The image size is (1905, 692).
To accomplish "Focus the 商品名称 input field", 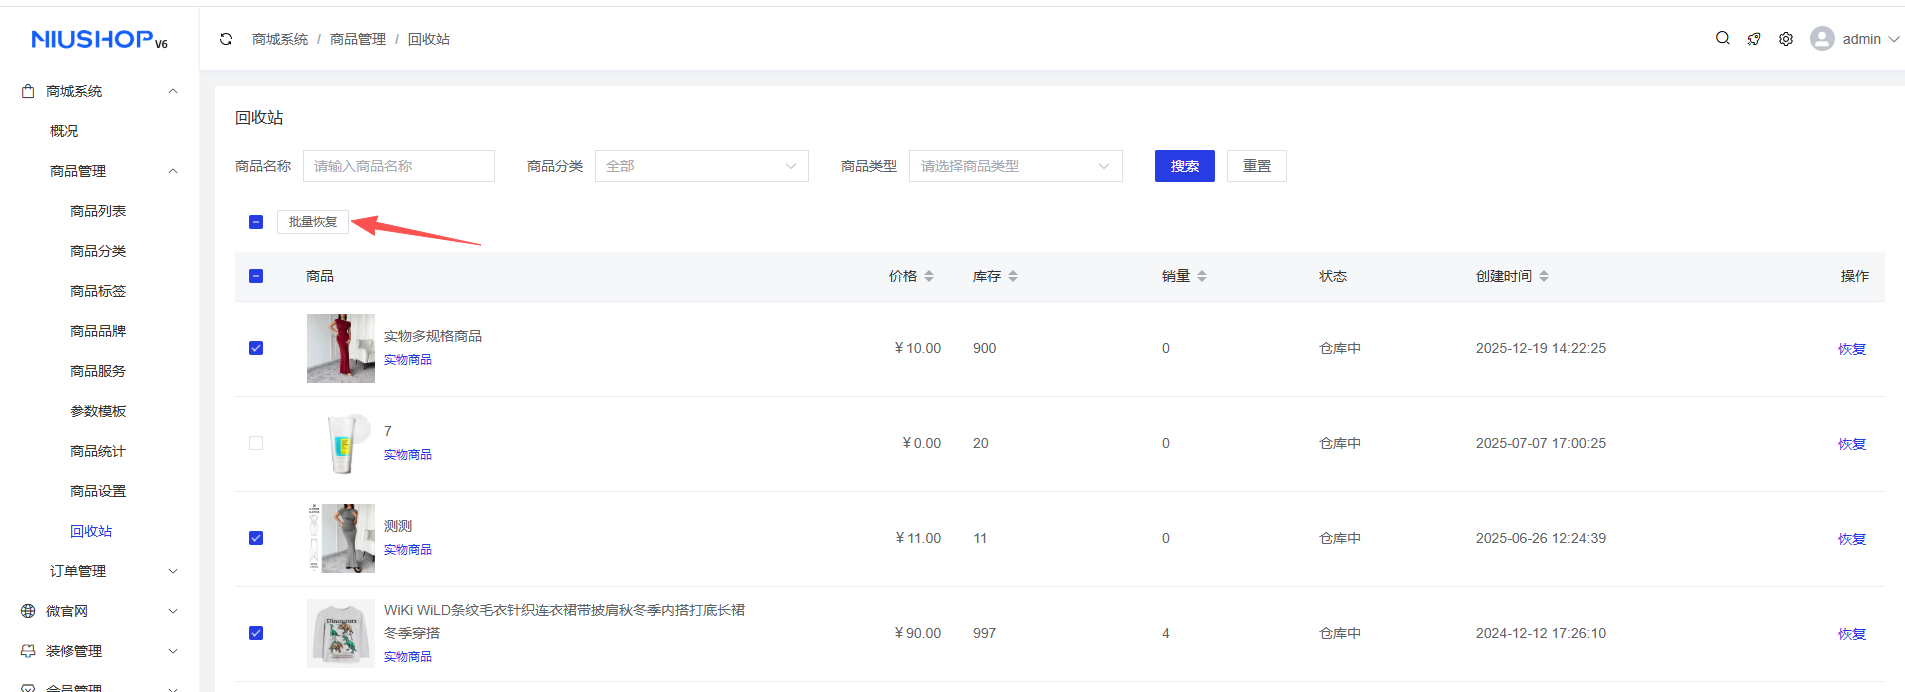I will [398, 166].
